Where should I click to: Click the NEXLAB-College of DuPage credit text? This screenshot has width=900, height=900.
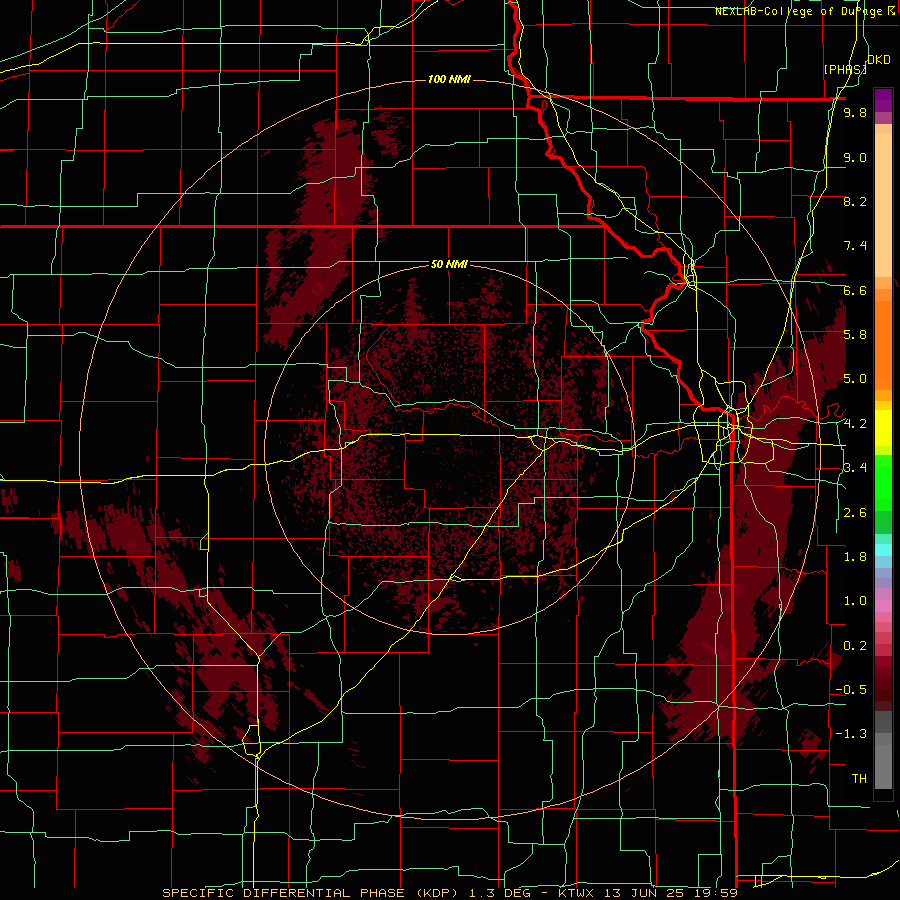[x=806, y=11]
